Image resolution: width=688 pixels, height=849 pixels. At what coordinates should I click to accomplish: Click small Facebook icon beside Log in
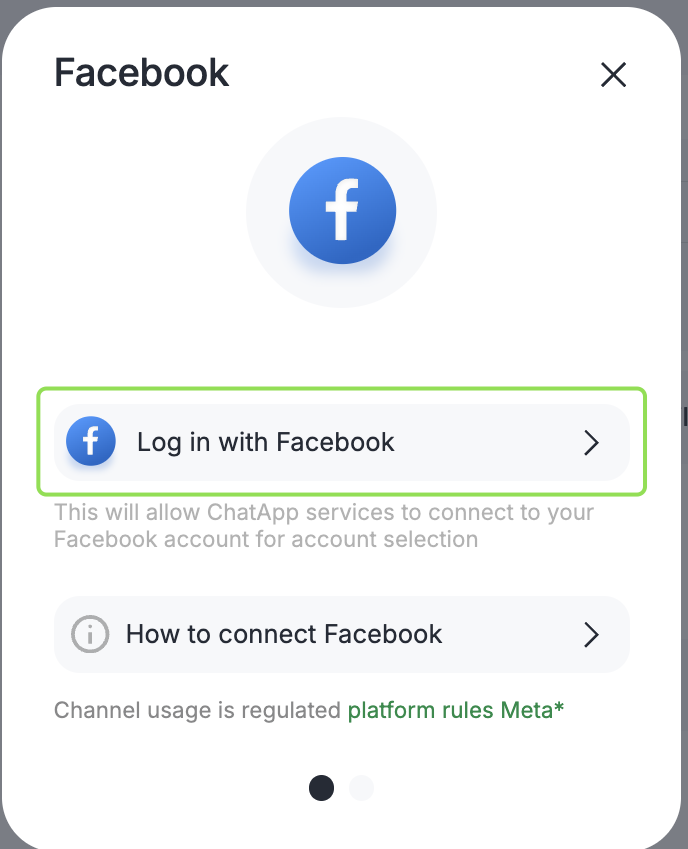tap(91, 442)
